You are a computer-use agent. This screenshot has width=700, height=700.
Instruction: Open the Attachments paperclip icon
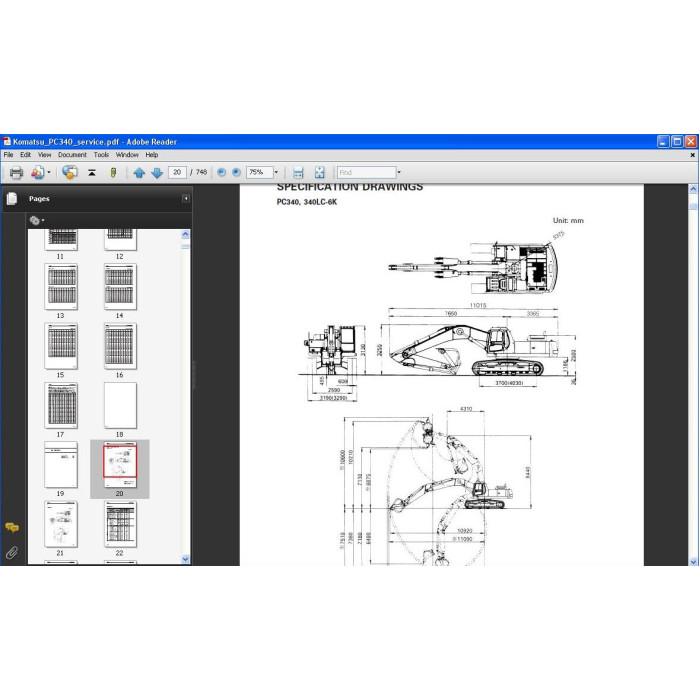pyautogui.click(x=12, y=553)
